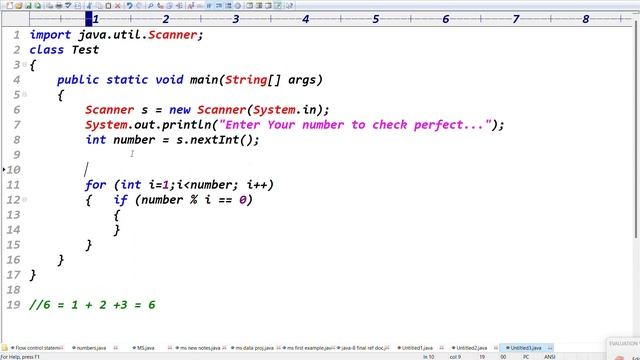Click the blue Undo arrow icon
640x360 pixels.
[129, 6]
